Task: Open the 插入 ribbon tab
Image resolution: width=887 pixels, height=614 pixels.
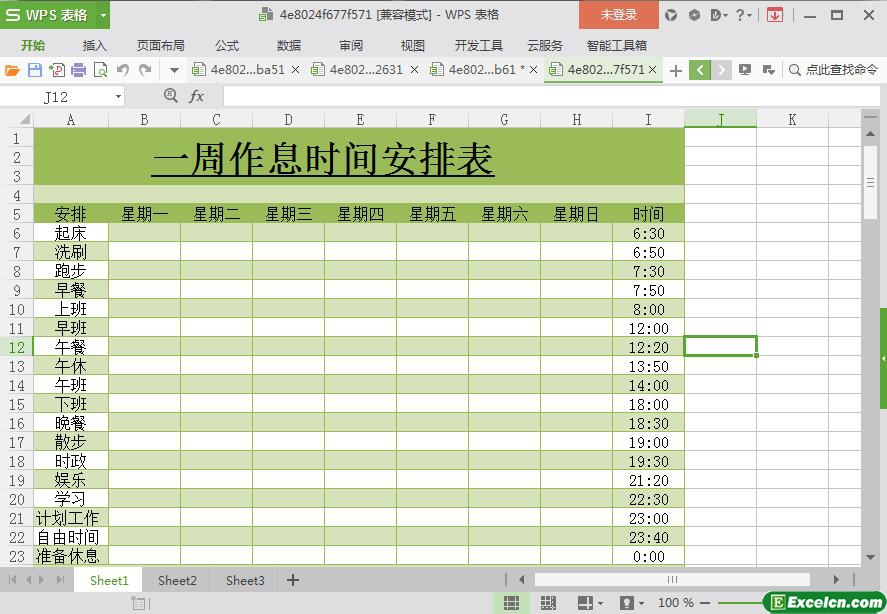Action: point(94,45)
